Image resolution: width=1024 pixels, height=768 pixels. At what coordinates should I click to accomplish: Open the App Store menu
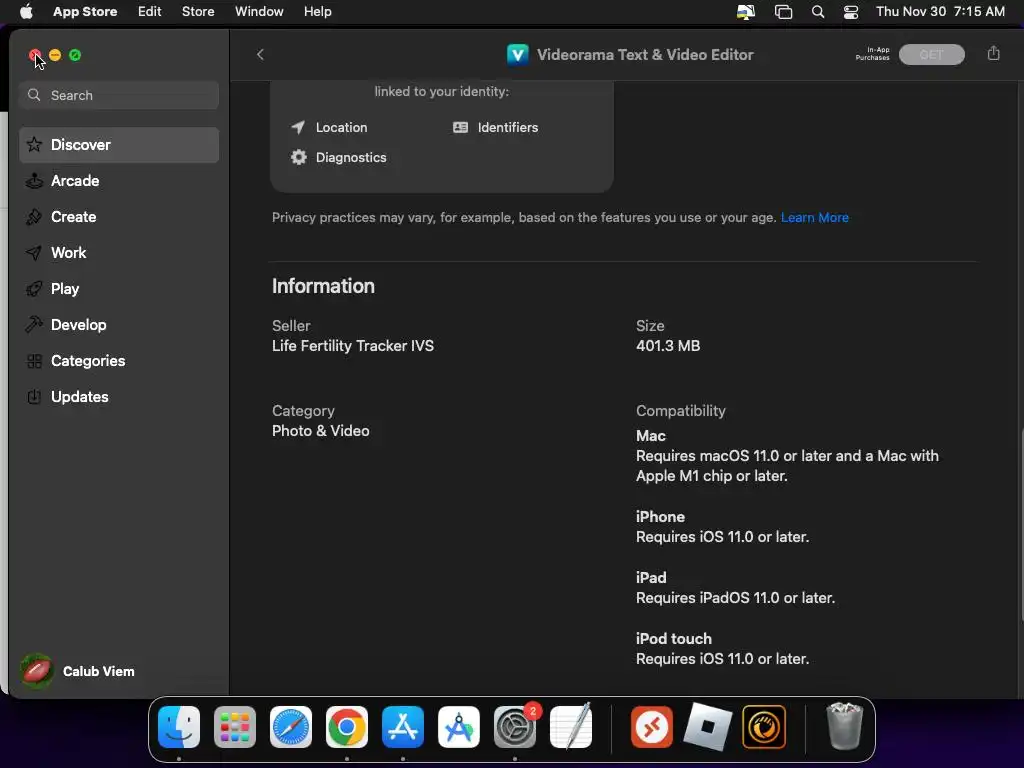tap(85, 11)
